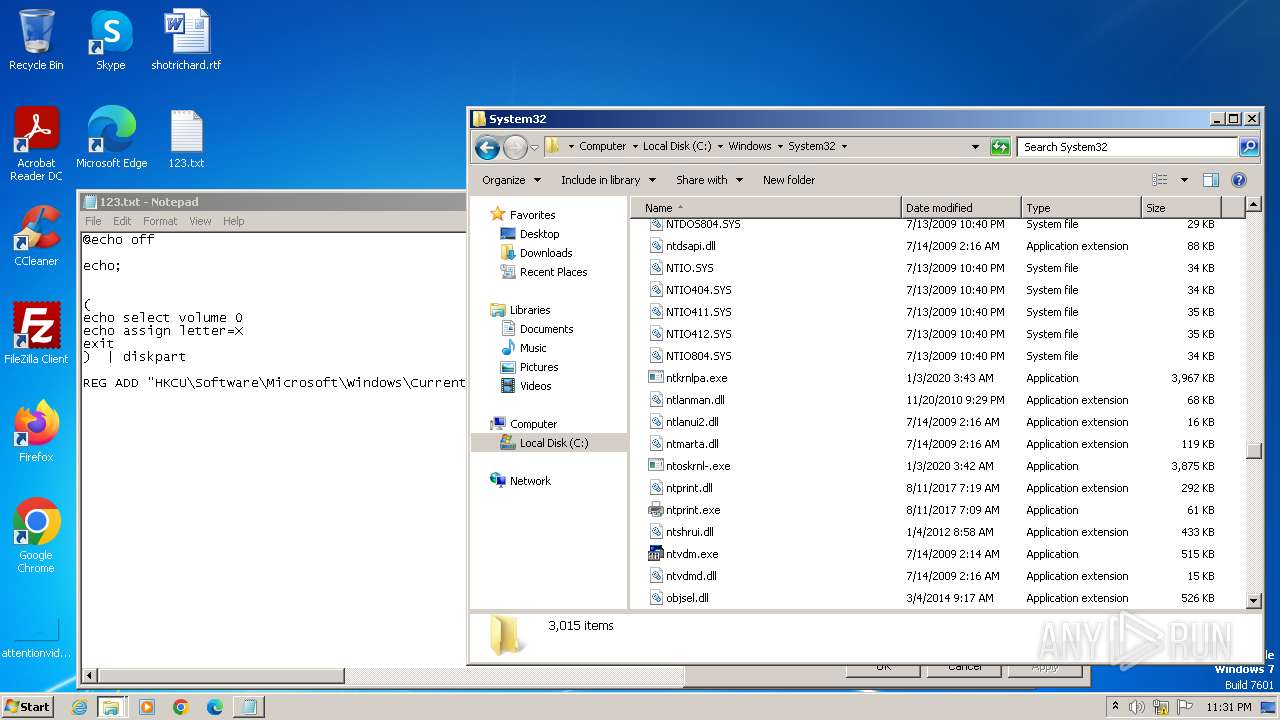This screenshot has width=1280, height=720.
Task: Open FileZilla Client desktop shortcut
Action: click(36, 334)
